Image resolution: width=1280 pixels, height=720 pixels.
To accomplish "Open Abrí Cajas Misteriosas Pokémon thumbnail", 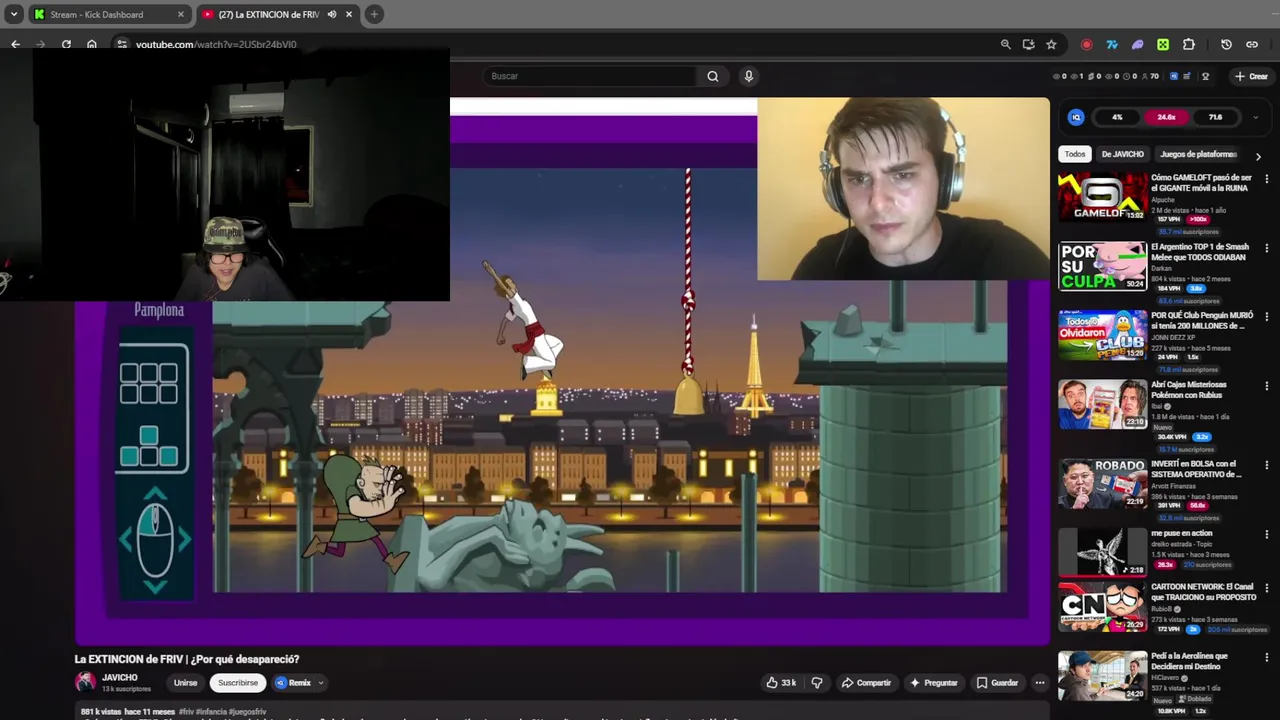I will pyautogui.click(x=1103, y=404).
